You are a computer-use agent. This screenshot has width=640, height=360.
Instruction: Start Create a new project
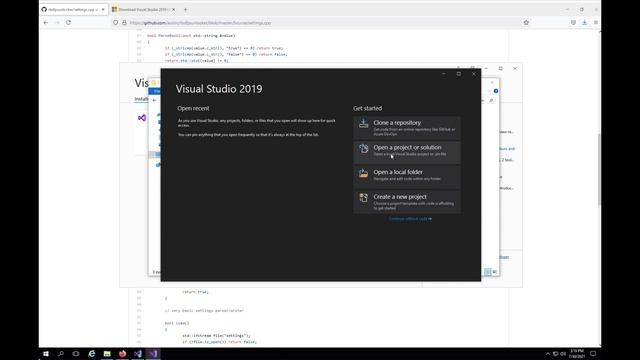point(407,202)
